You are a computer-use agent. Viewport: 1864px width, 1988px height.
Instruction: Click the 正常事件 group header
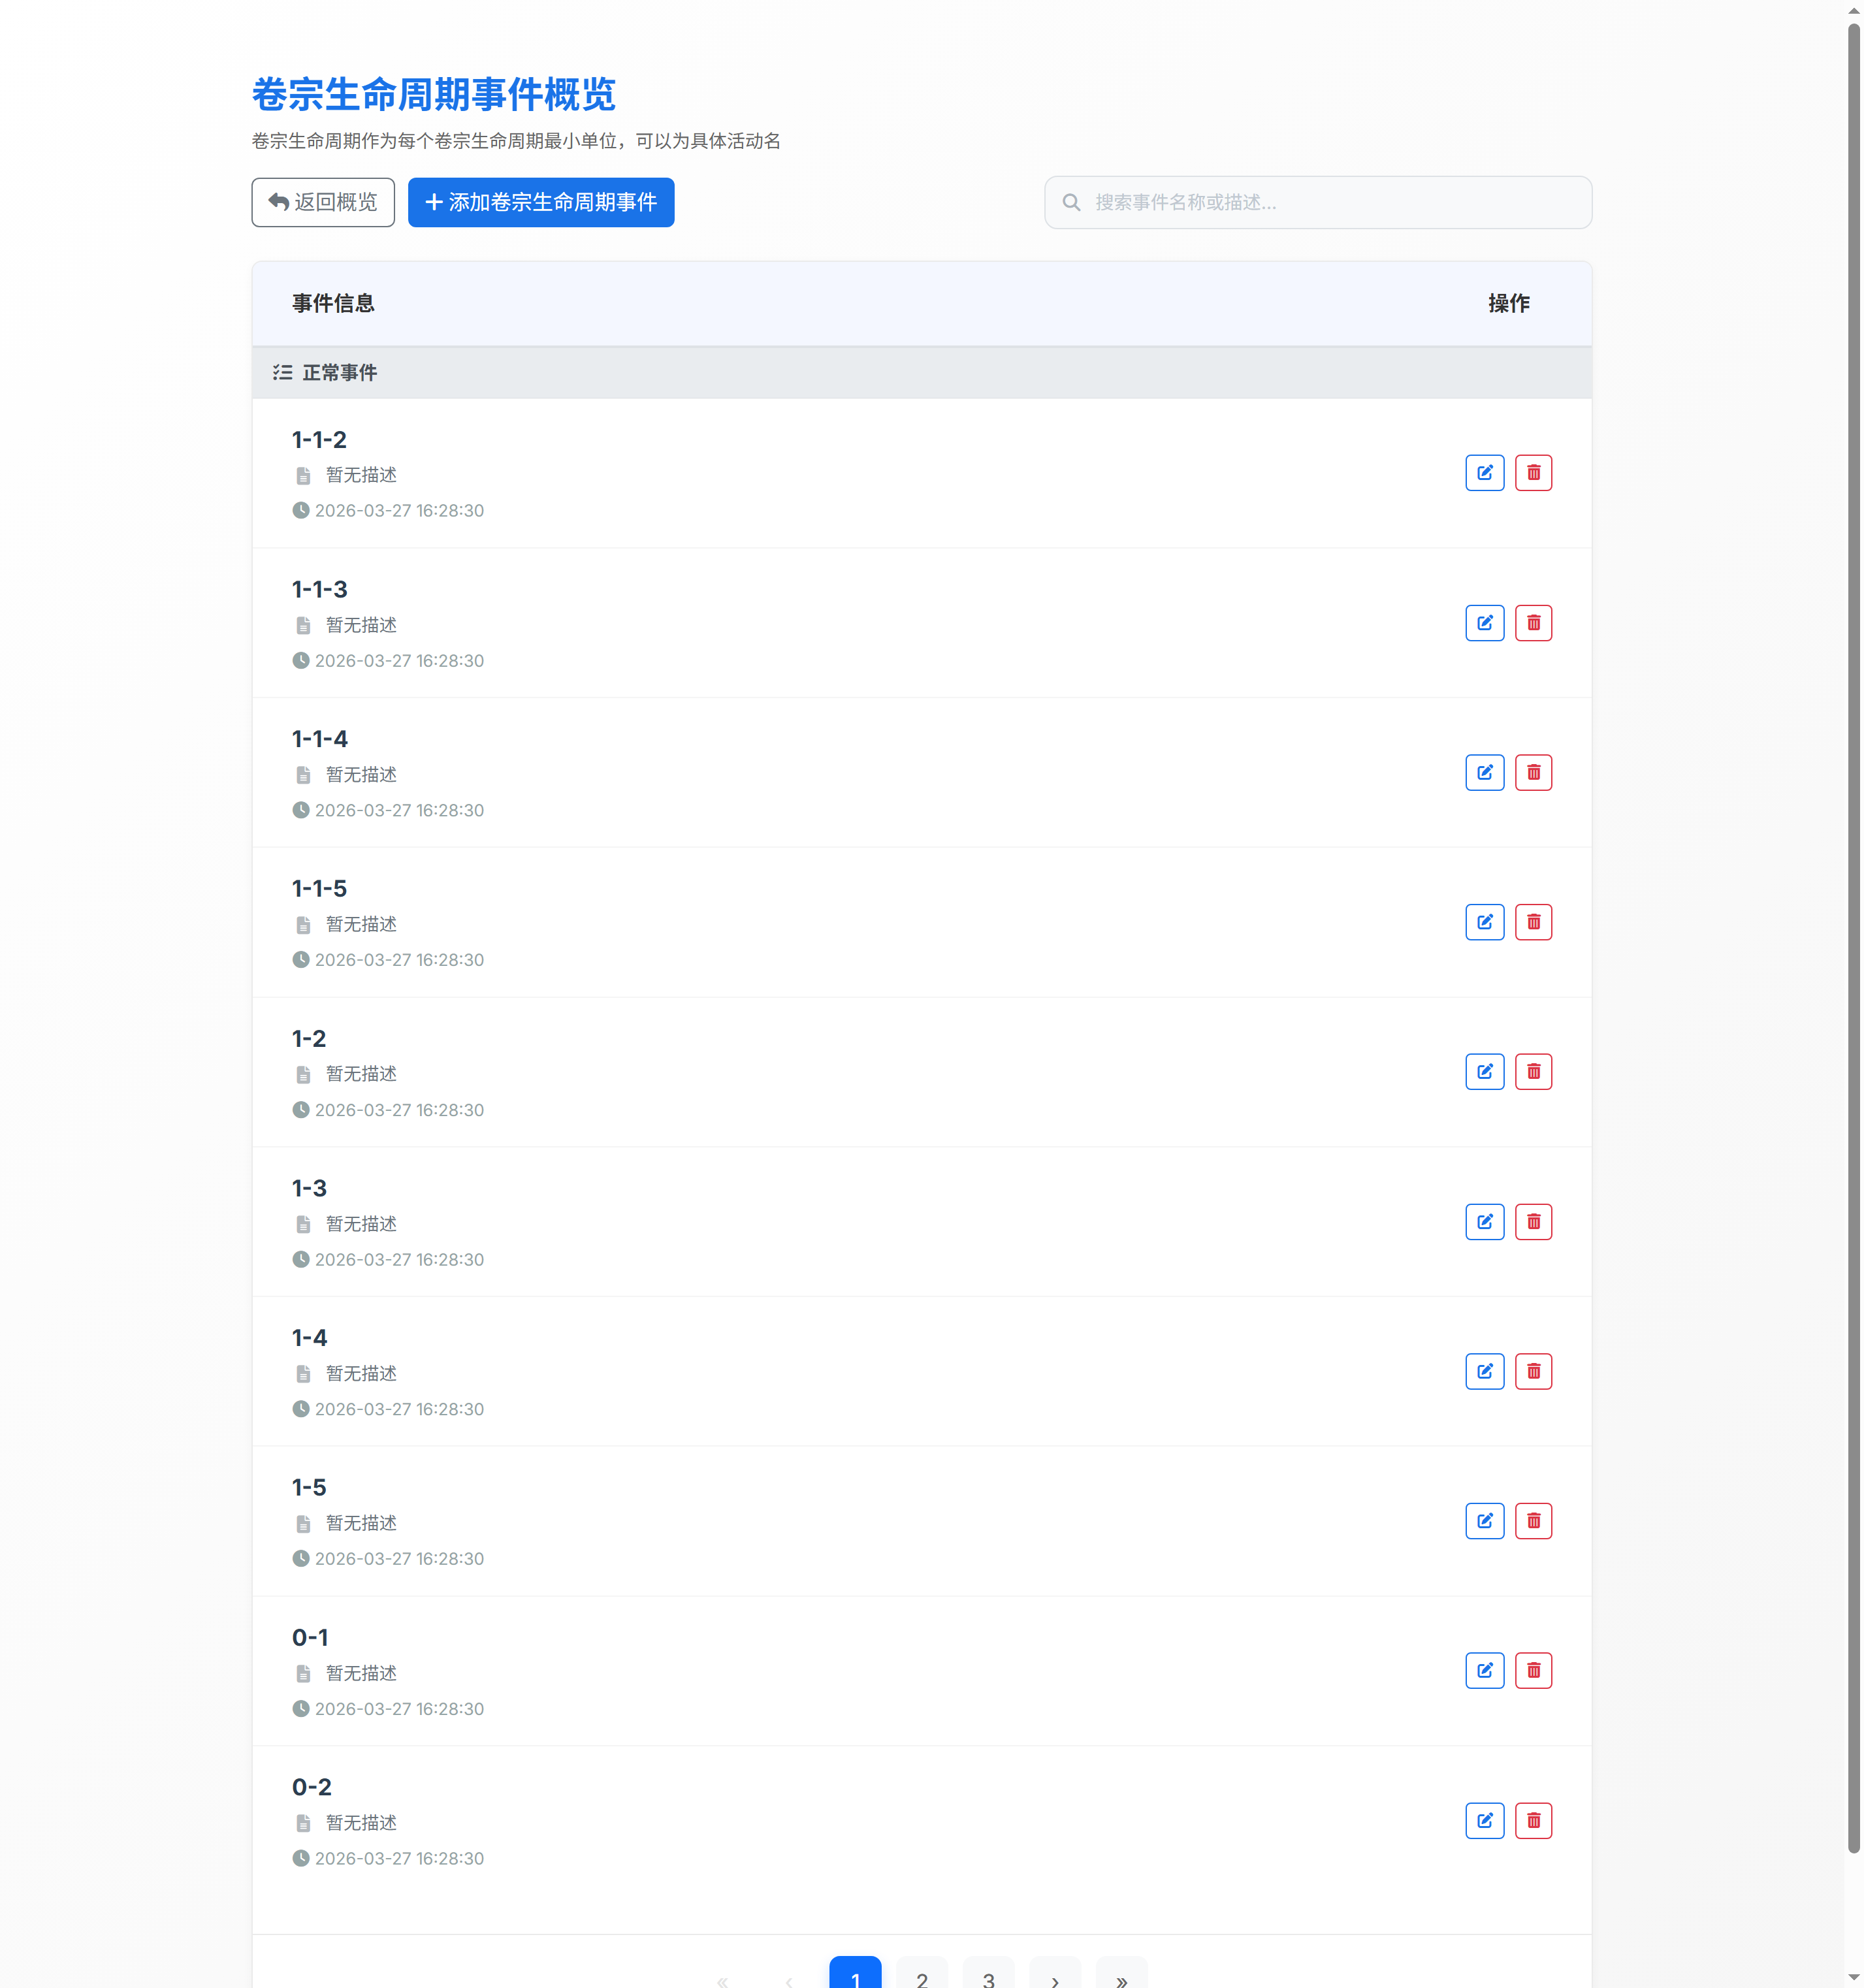pos(340,373)
